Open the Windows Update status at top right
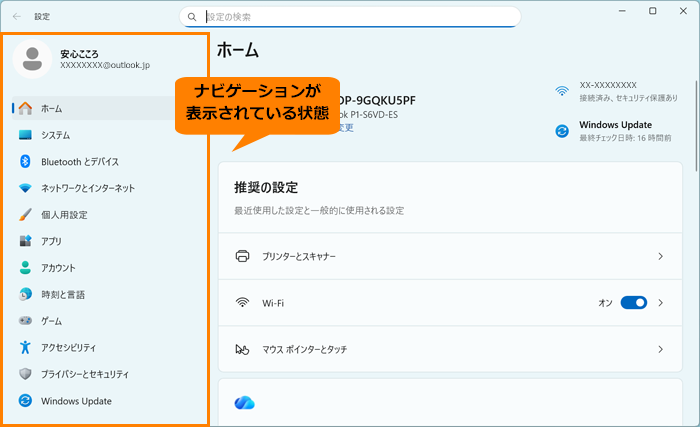Image resolution: width=700 pixels, height=427 pixels. pos(616,125)
